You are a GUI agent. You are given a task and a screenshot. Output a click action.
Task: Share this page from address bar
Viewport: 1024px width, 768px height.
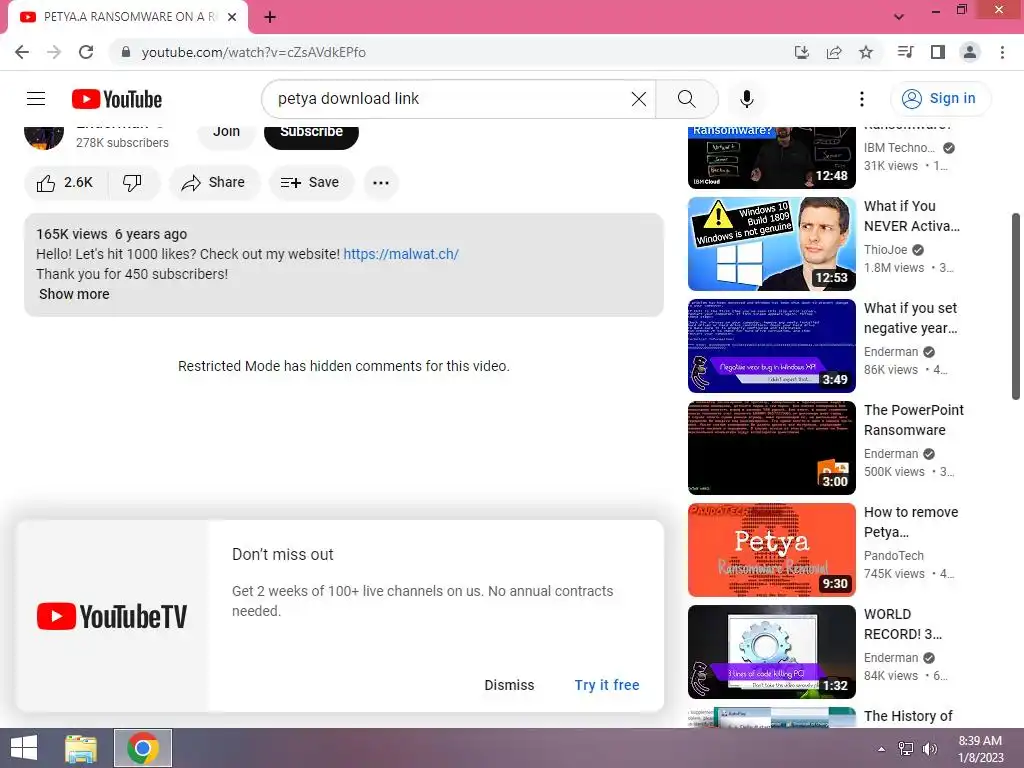[x=834, y=52]
